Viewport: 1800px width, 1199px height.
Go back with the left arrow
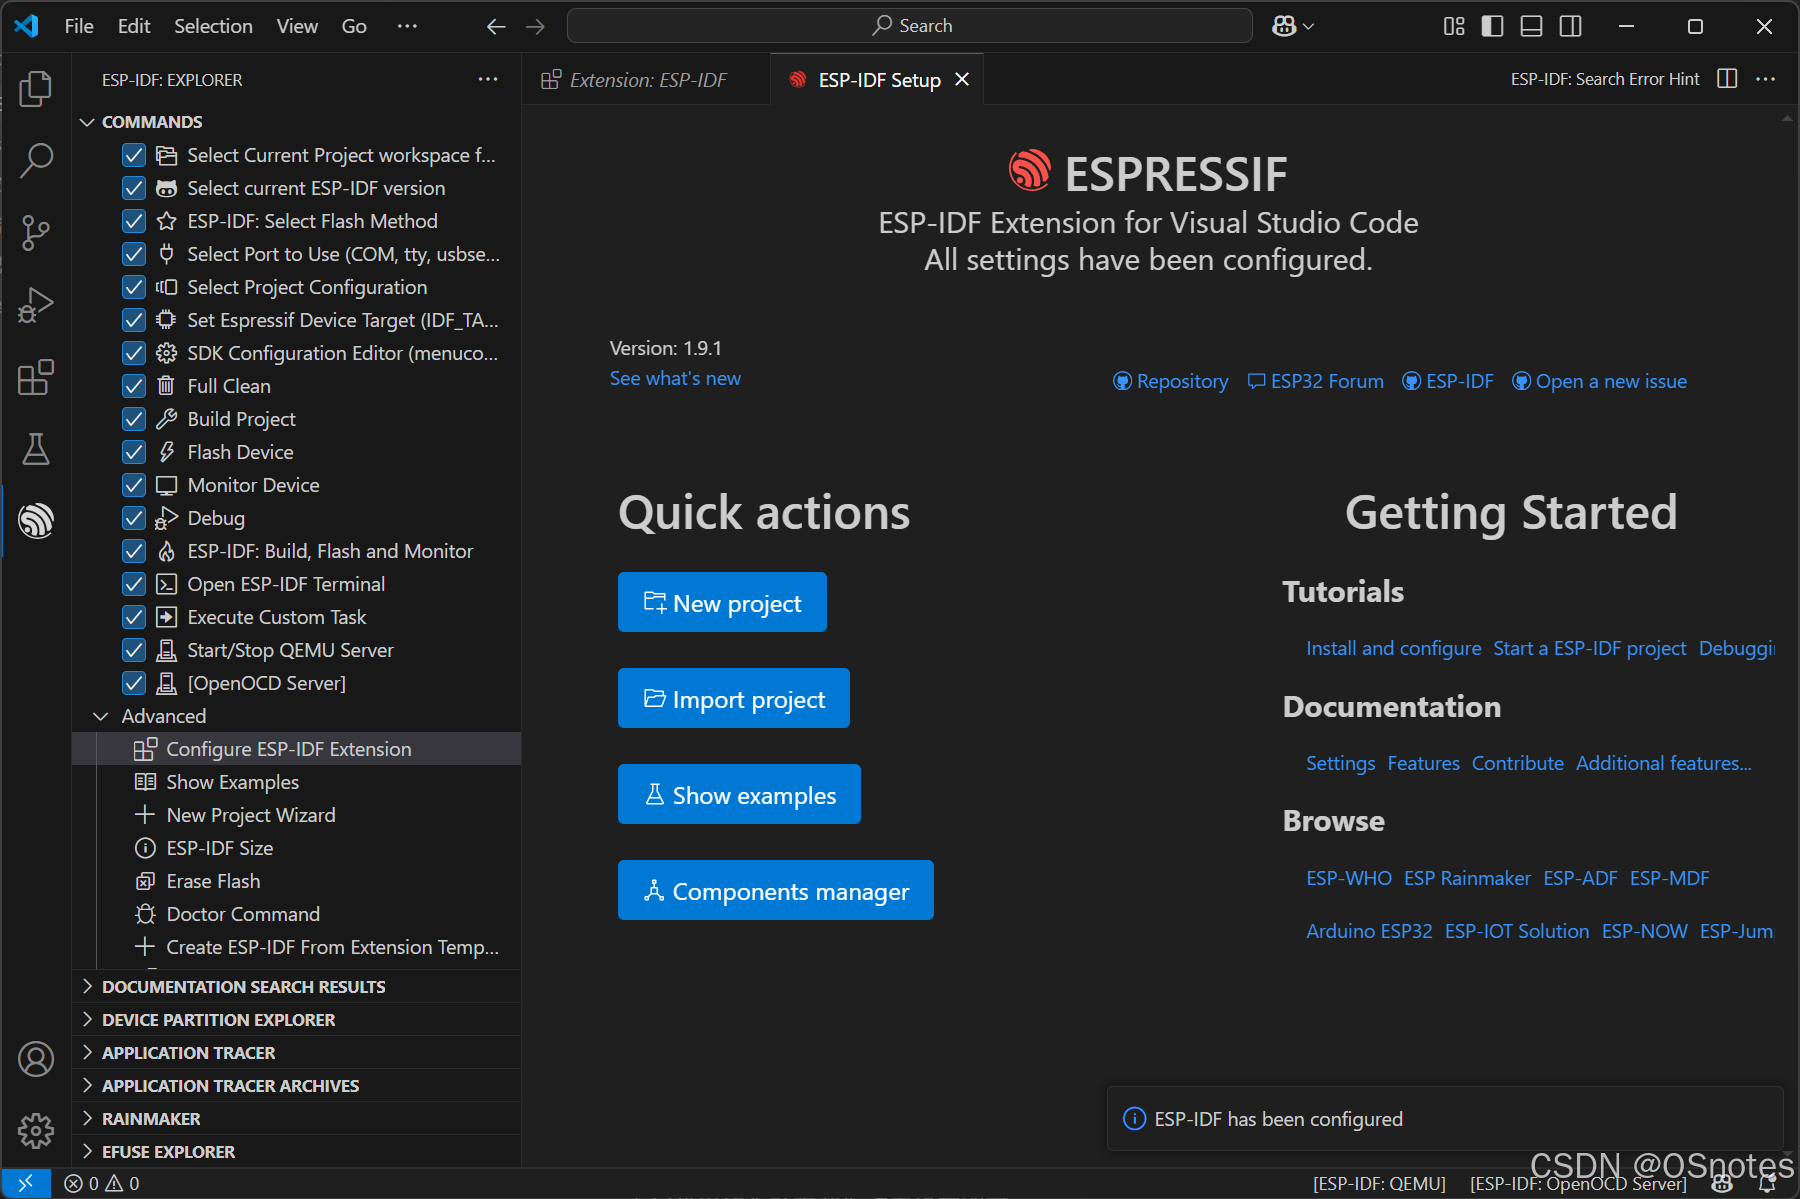[496, 26]
